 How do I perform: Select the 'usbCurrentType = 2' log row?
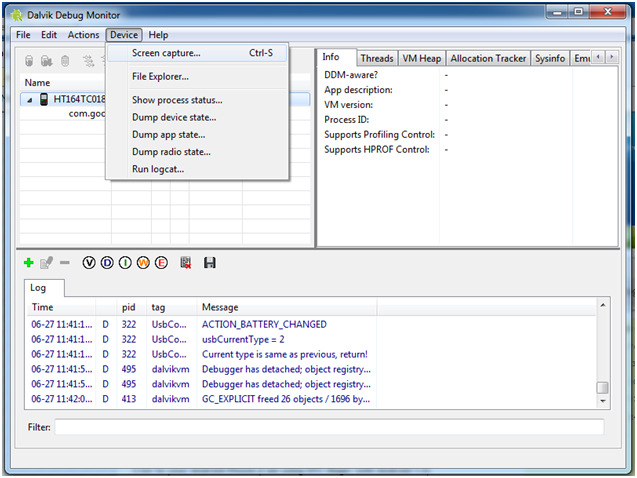pyautogui.click(x=311, y=339)
